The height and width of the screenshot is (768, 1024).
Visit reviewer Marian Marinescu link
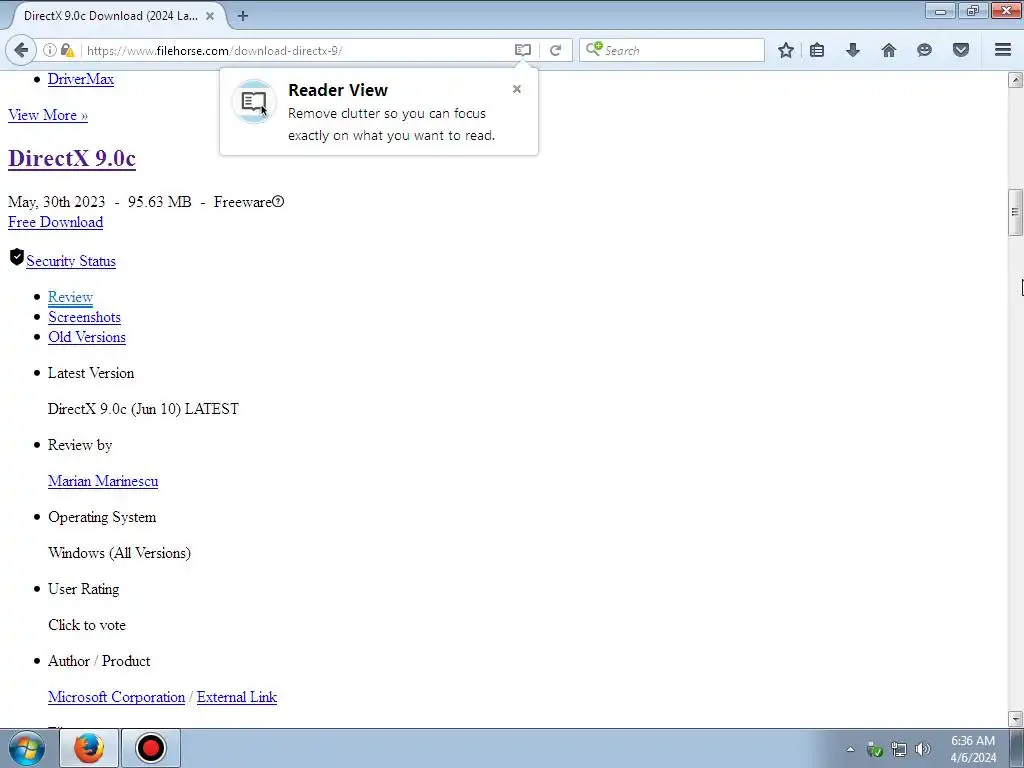[103, 481]
